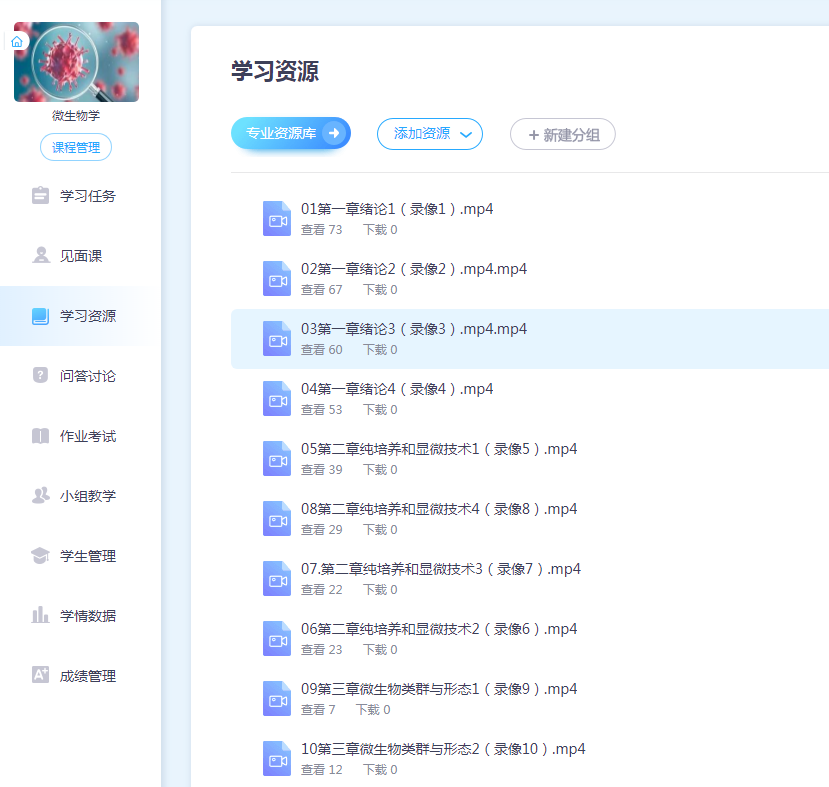Click video icon for 06第二章纯培养和显微技术2
Screen dimensions: 829x787
click(277, 638)
